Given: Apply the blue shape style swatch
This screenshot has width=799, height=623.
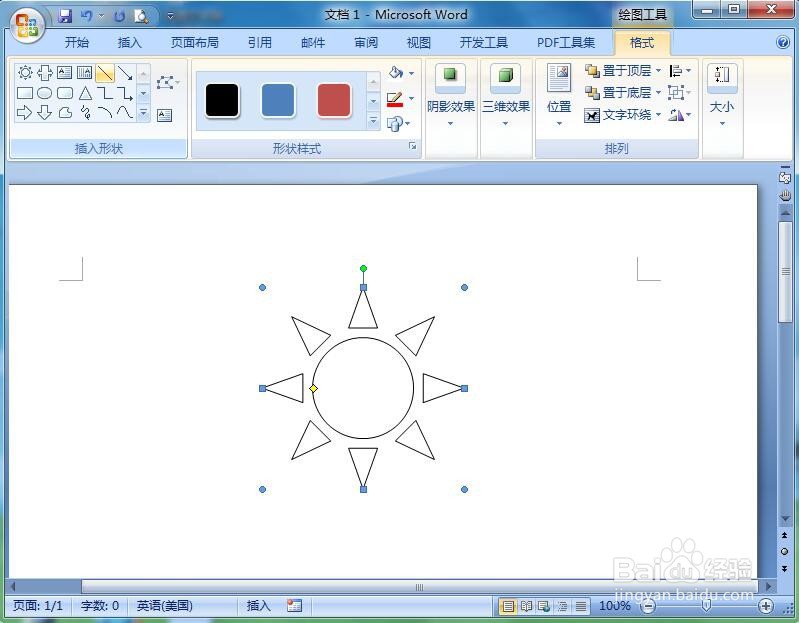Looking at the screenshot, I should (278, 100).
